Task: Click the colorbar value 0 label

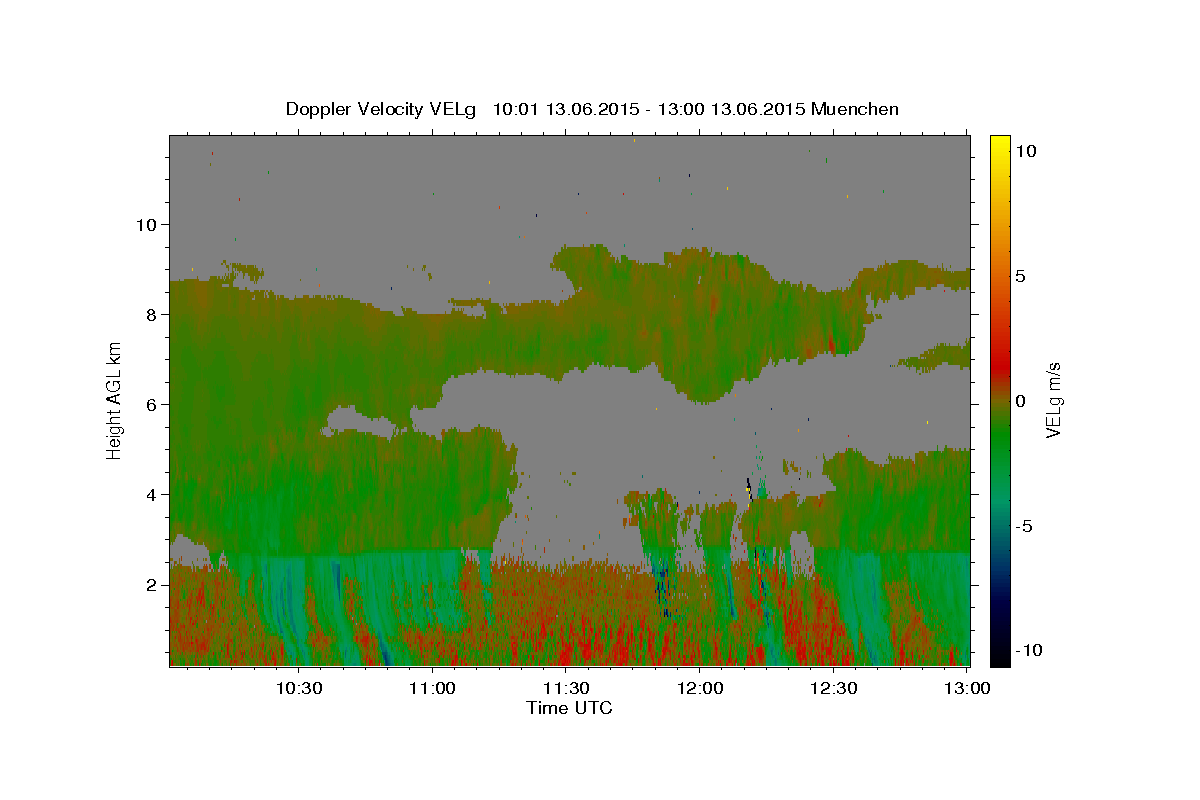Action: pos(1020,400)
